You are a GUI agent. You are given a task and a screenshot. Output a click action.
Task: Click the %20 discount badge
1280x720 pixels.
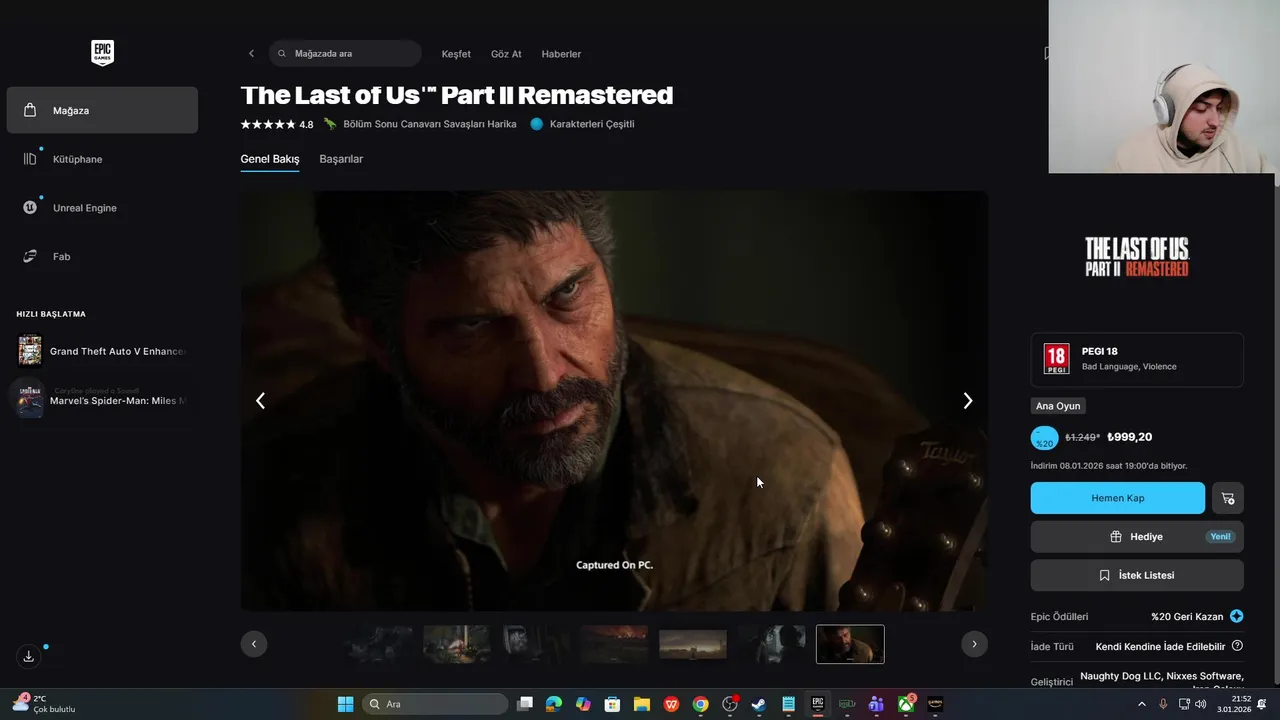1044,438
